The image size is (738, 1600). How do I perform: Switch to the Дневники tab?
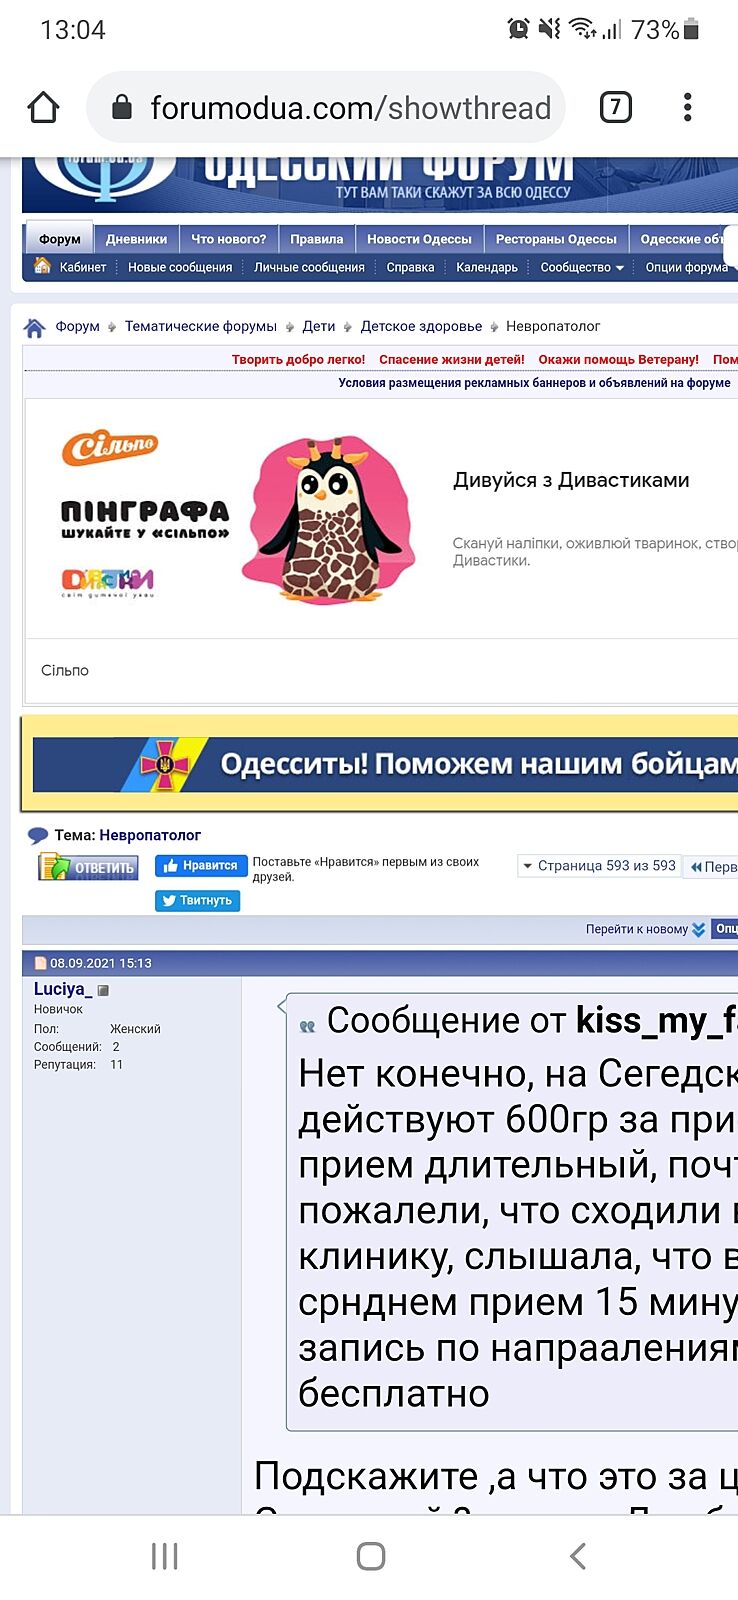click(x=136, y=239)
